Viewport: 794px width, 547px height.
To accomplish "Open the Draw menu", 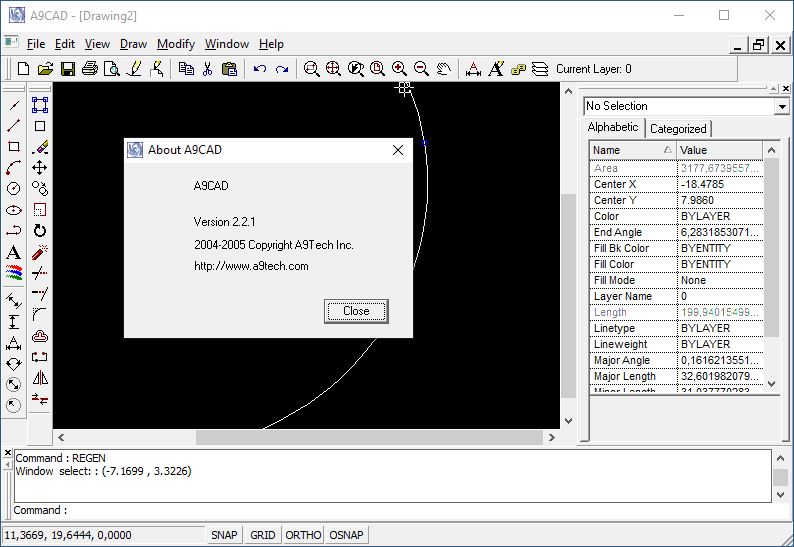I will [x=133, y=44].
